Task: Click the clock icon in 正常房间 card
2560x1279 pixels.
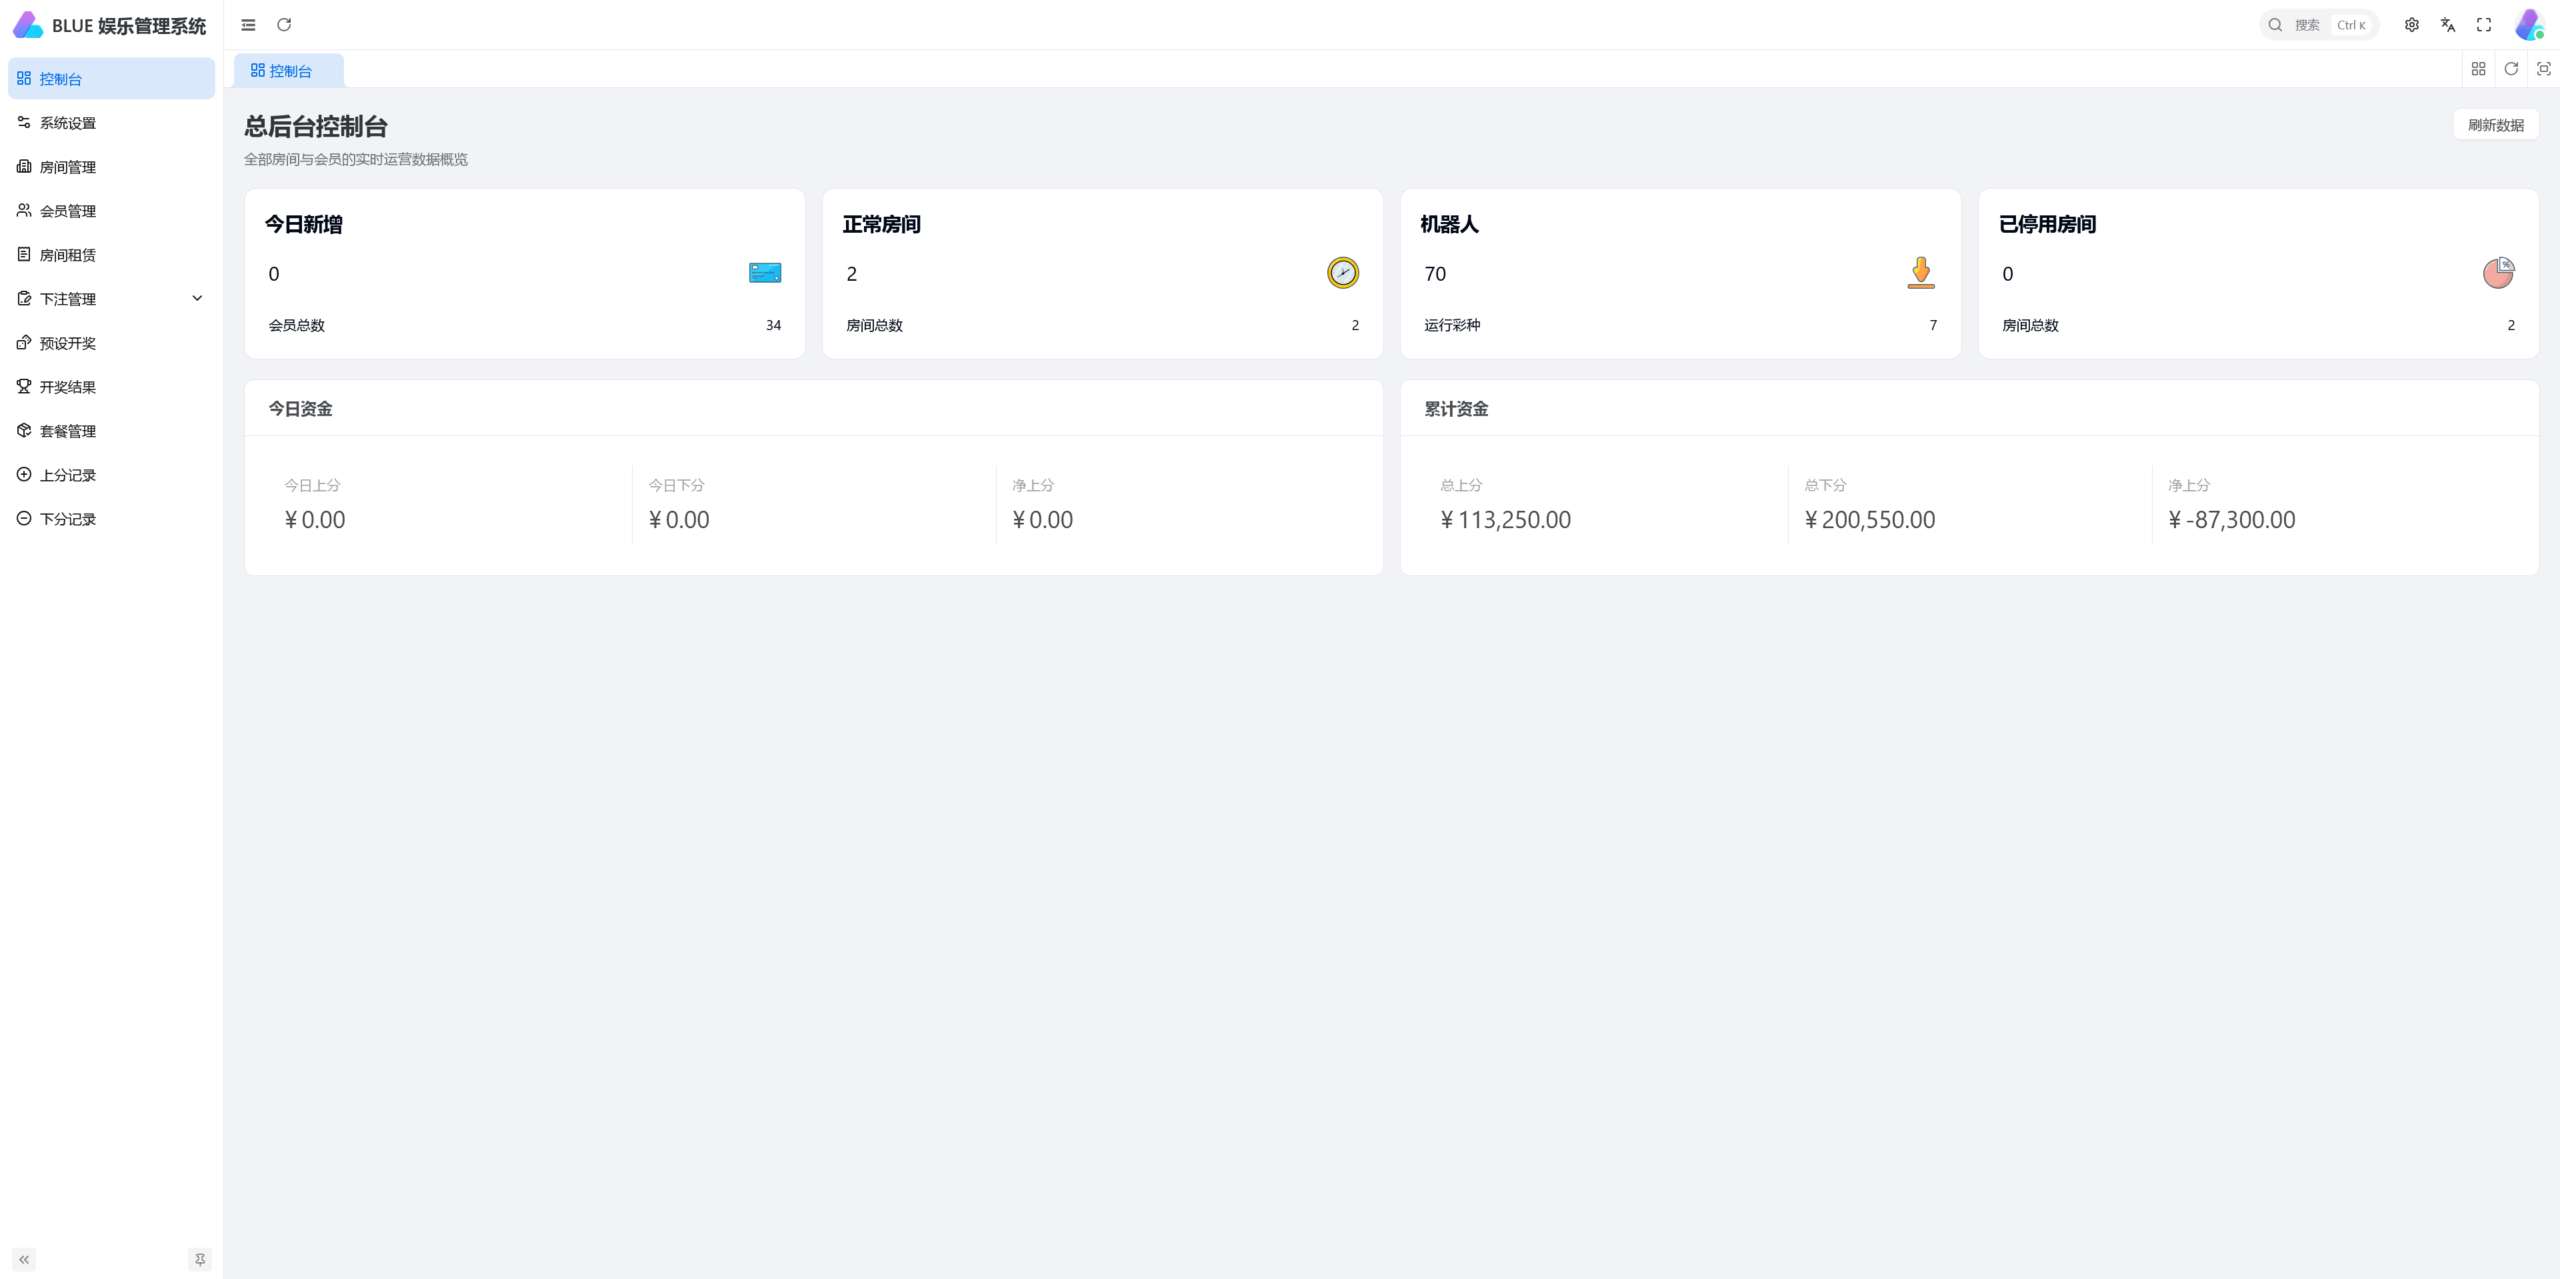Action: [x=1343, y=273]
